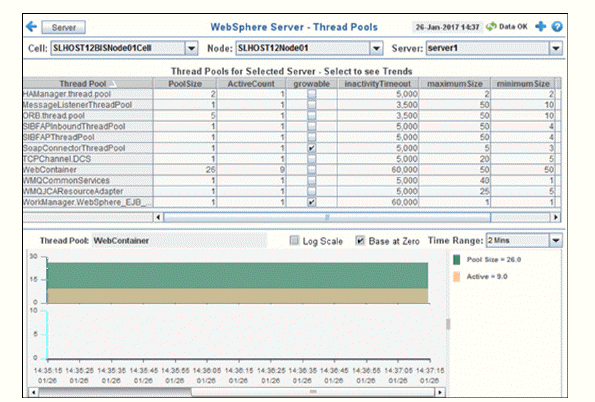Screen dimensions: 595x402
Task: Sort by the Thread Pool column header
Action: click(x=88, y=84)
